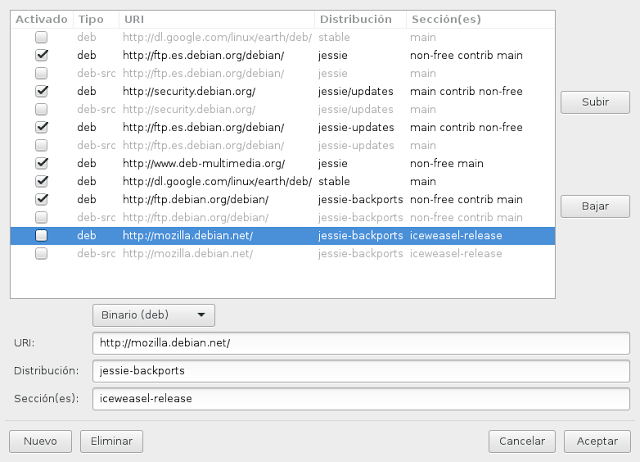Confirm with the Aceptar button
The image size is (640, 462).
point(597,441)
